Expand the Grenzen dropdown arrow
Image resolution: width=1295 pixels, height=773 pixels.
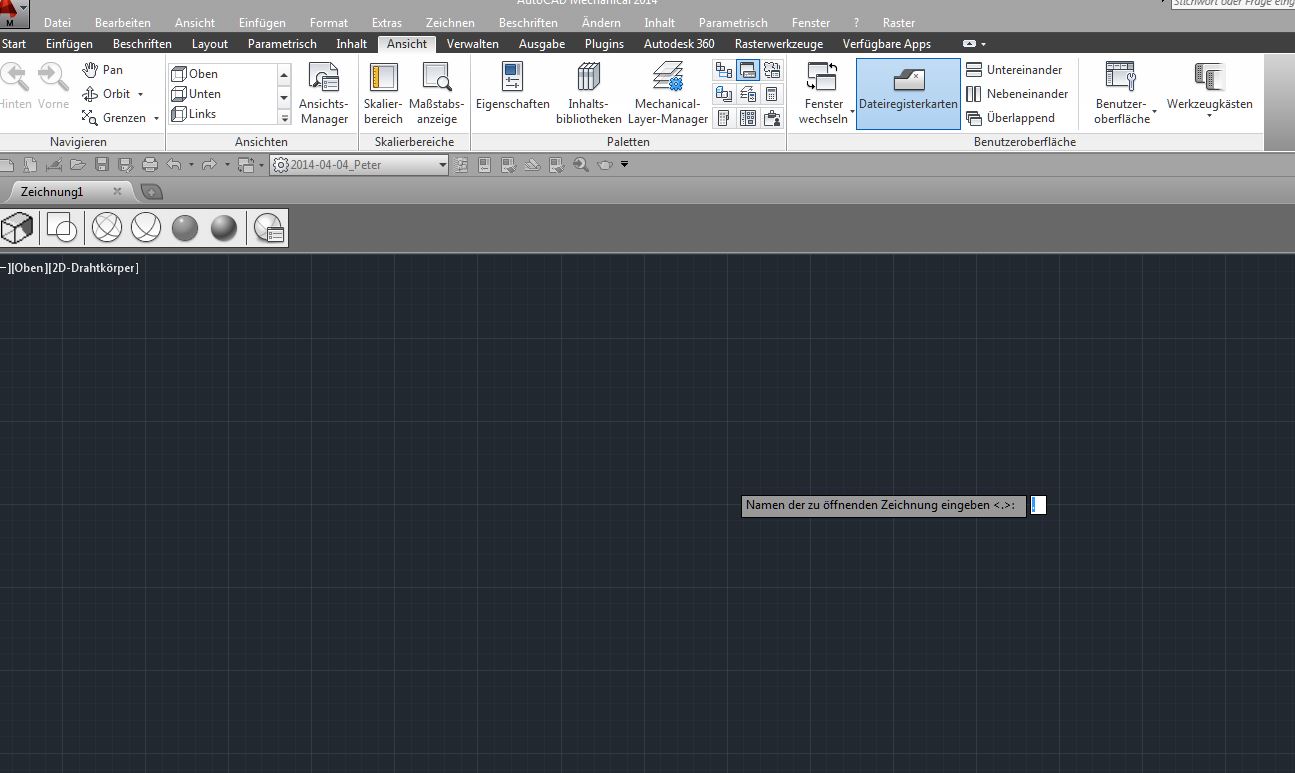157,119
